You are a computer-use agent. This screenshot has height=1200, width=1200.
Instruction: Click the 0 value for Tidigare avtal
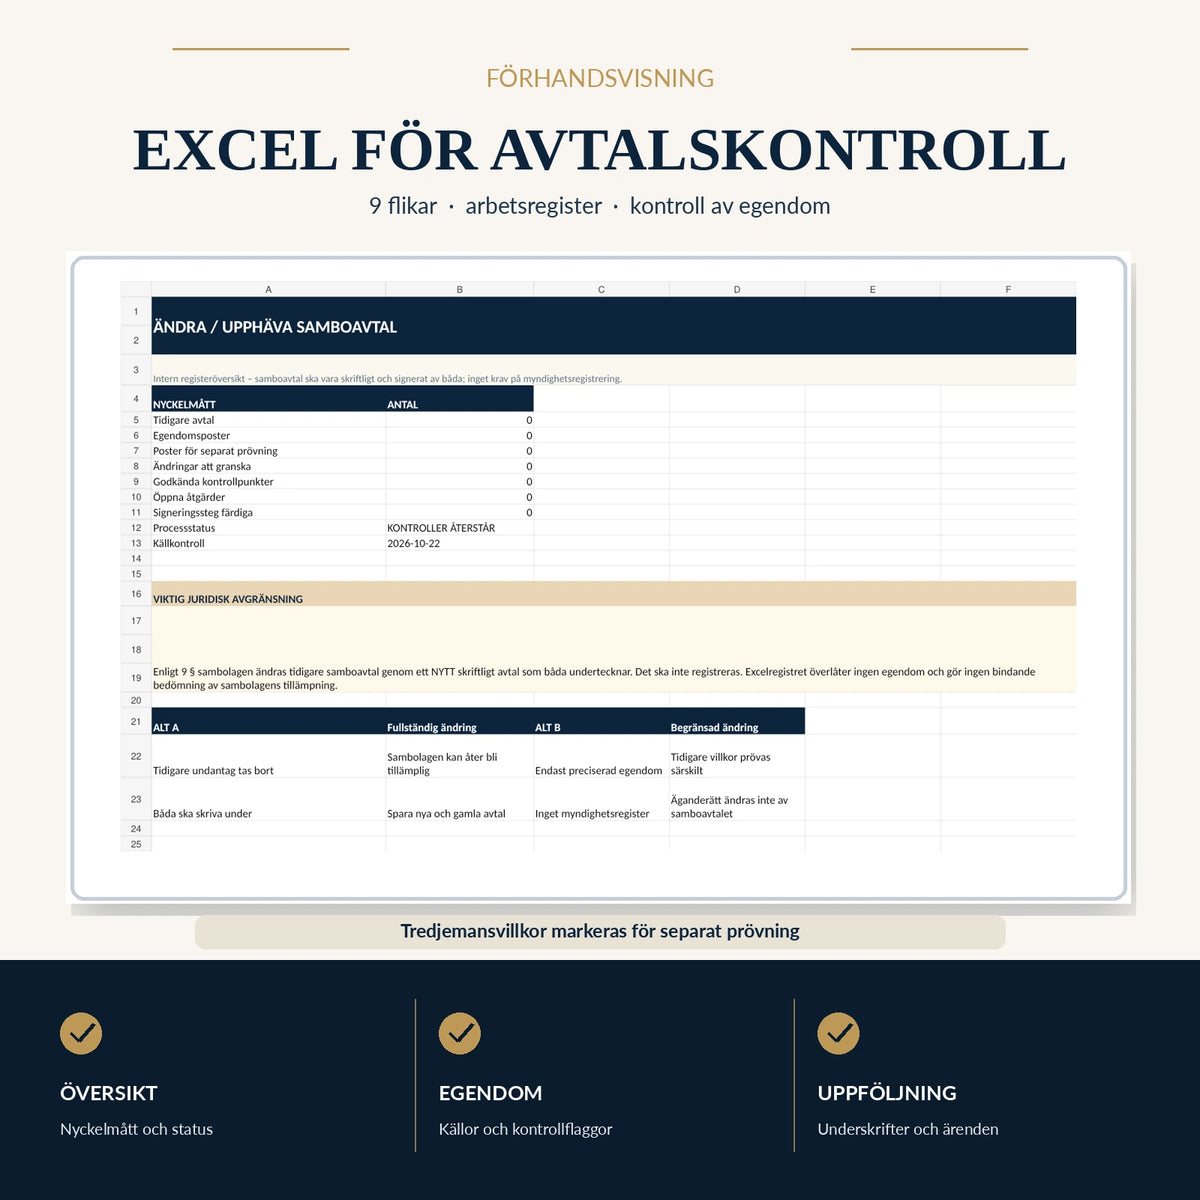(460, 420)
